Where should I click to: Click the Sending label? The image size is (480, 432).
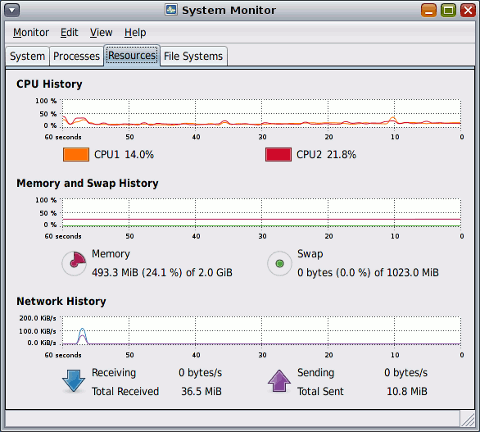point(316,372)
